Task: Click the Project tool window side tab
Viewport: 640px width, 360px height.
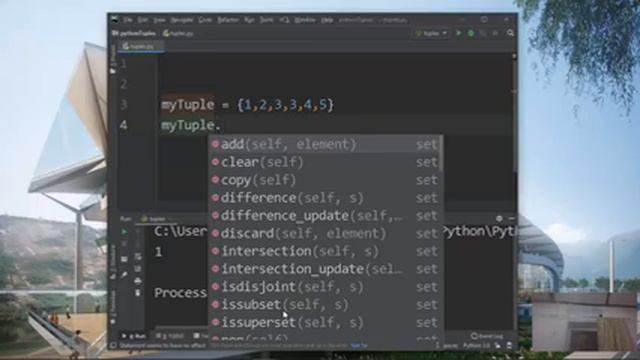Action: click(x=113, y=59)
